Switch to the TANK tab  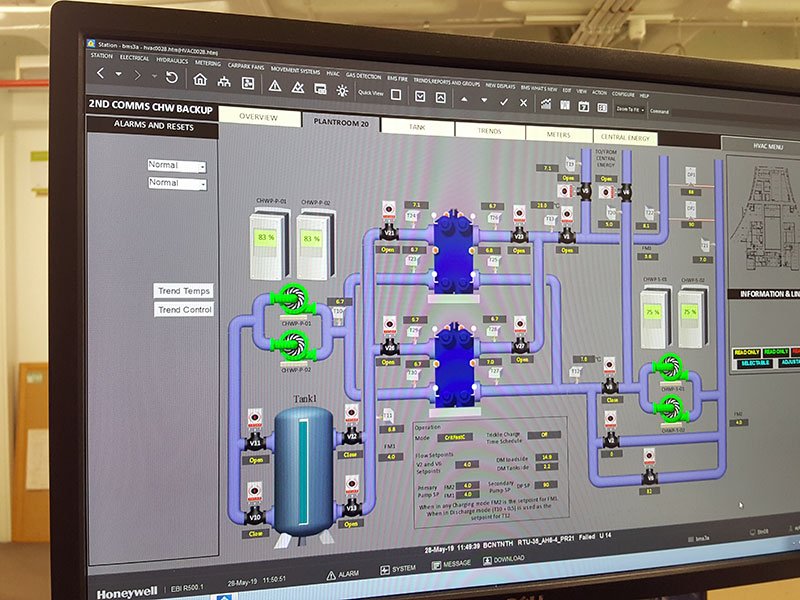point(417,127)
